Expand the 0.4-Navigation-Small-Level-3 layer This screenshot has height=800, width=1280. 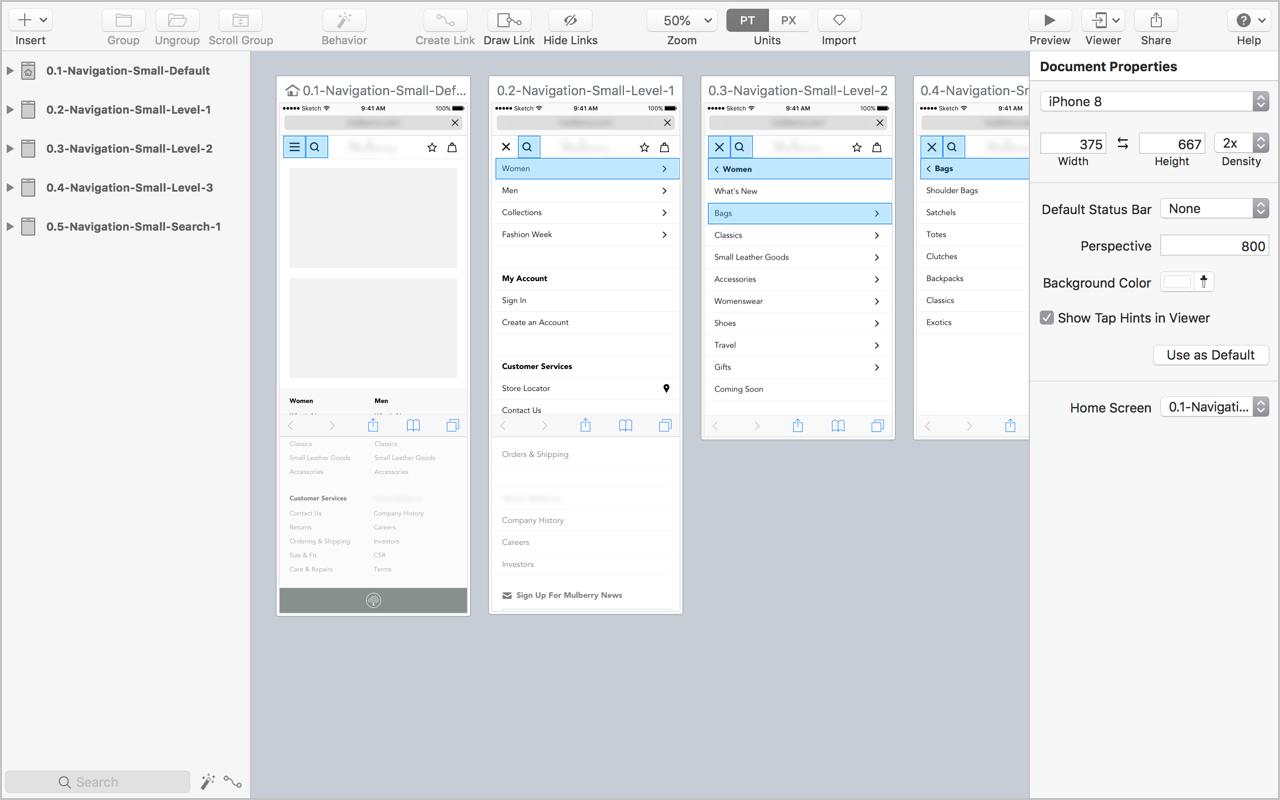pos(10,188)
